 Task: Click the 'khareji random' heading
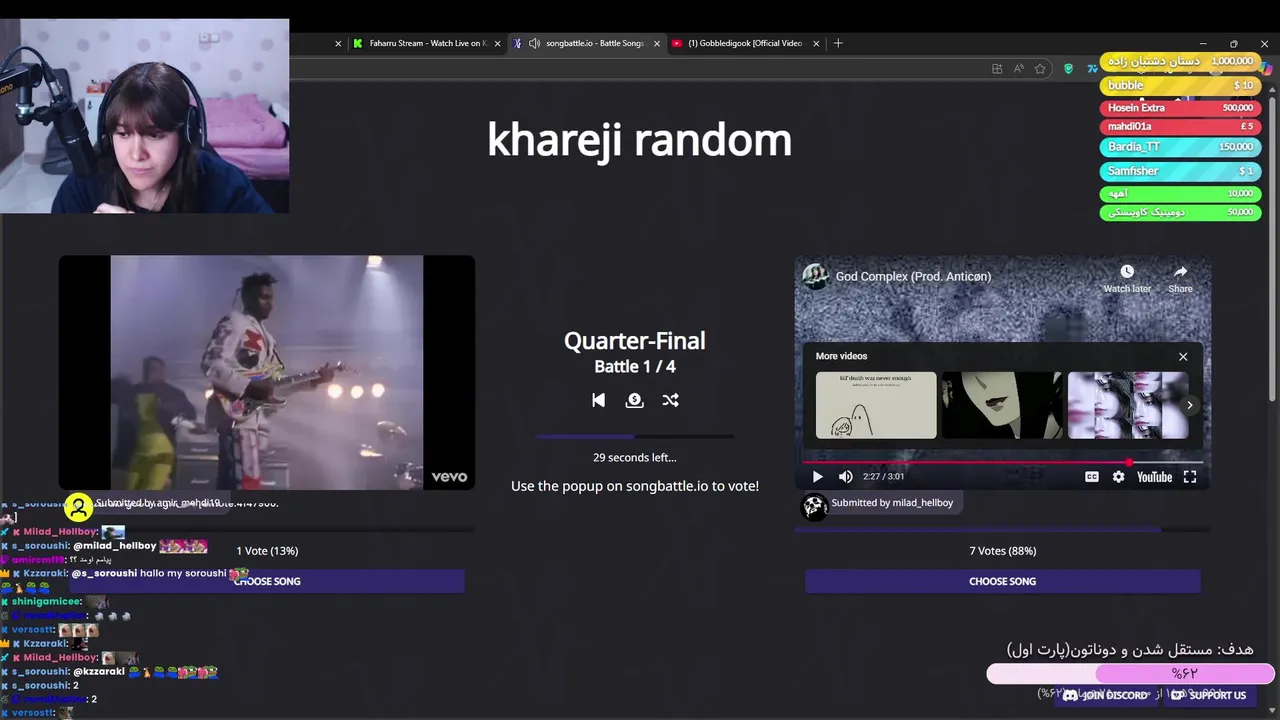pyautogui.click(x=639, y=140)
